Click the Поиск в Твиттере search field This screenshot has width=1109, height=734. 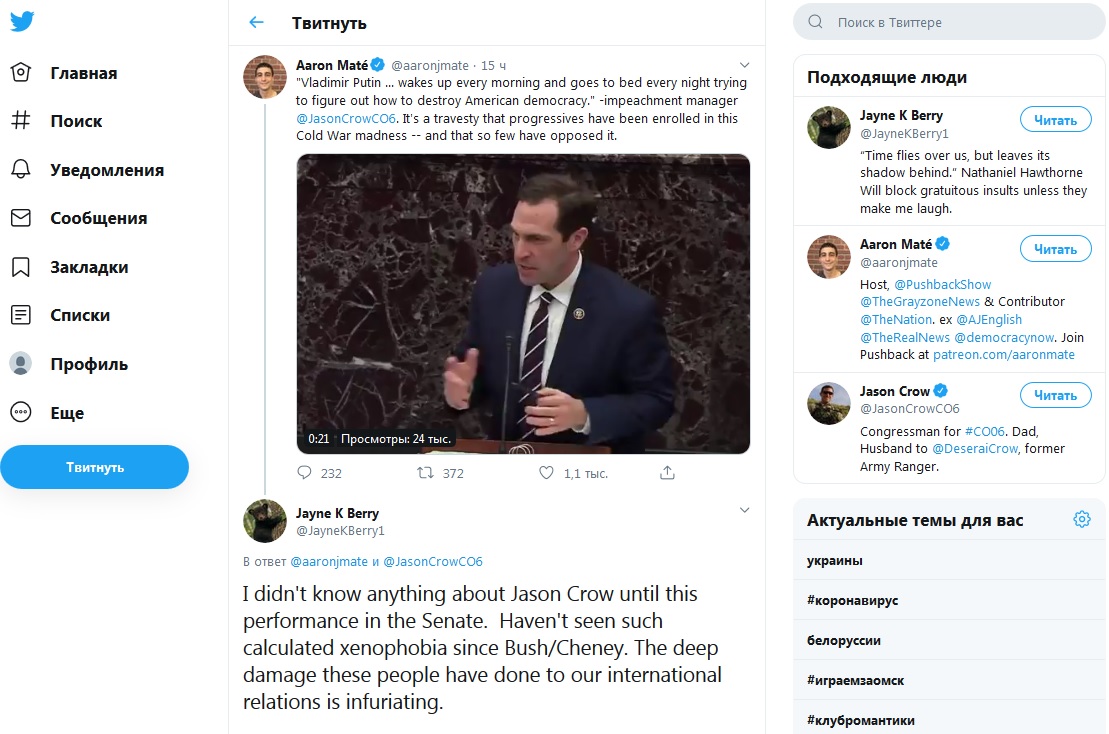tap(960, 22)
